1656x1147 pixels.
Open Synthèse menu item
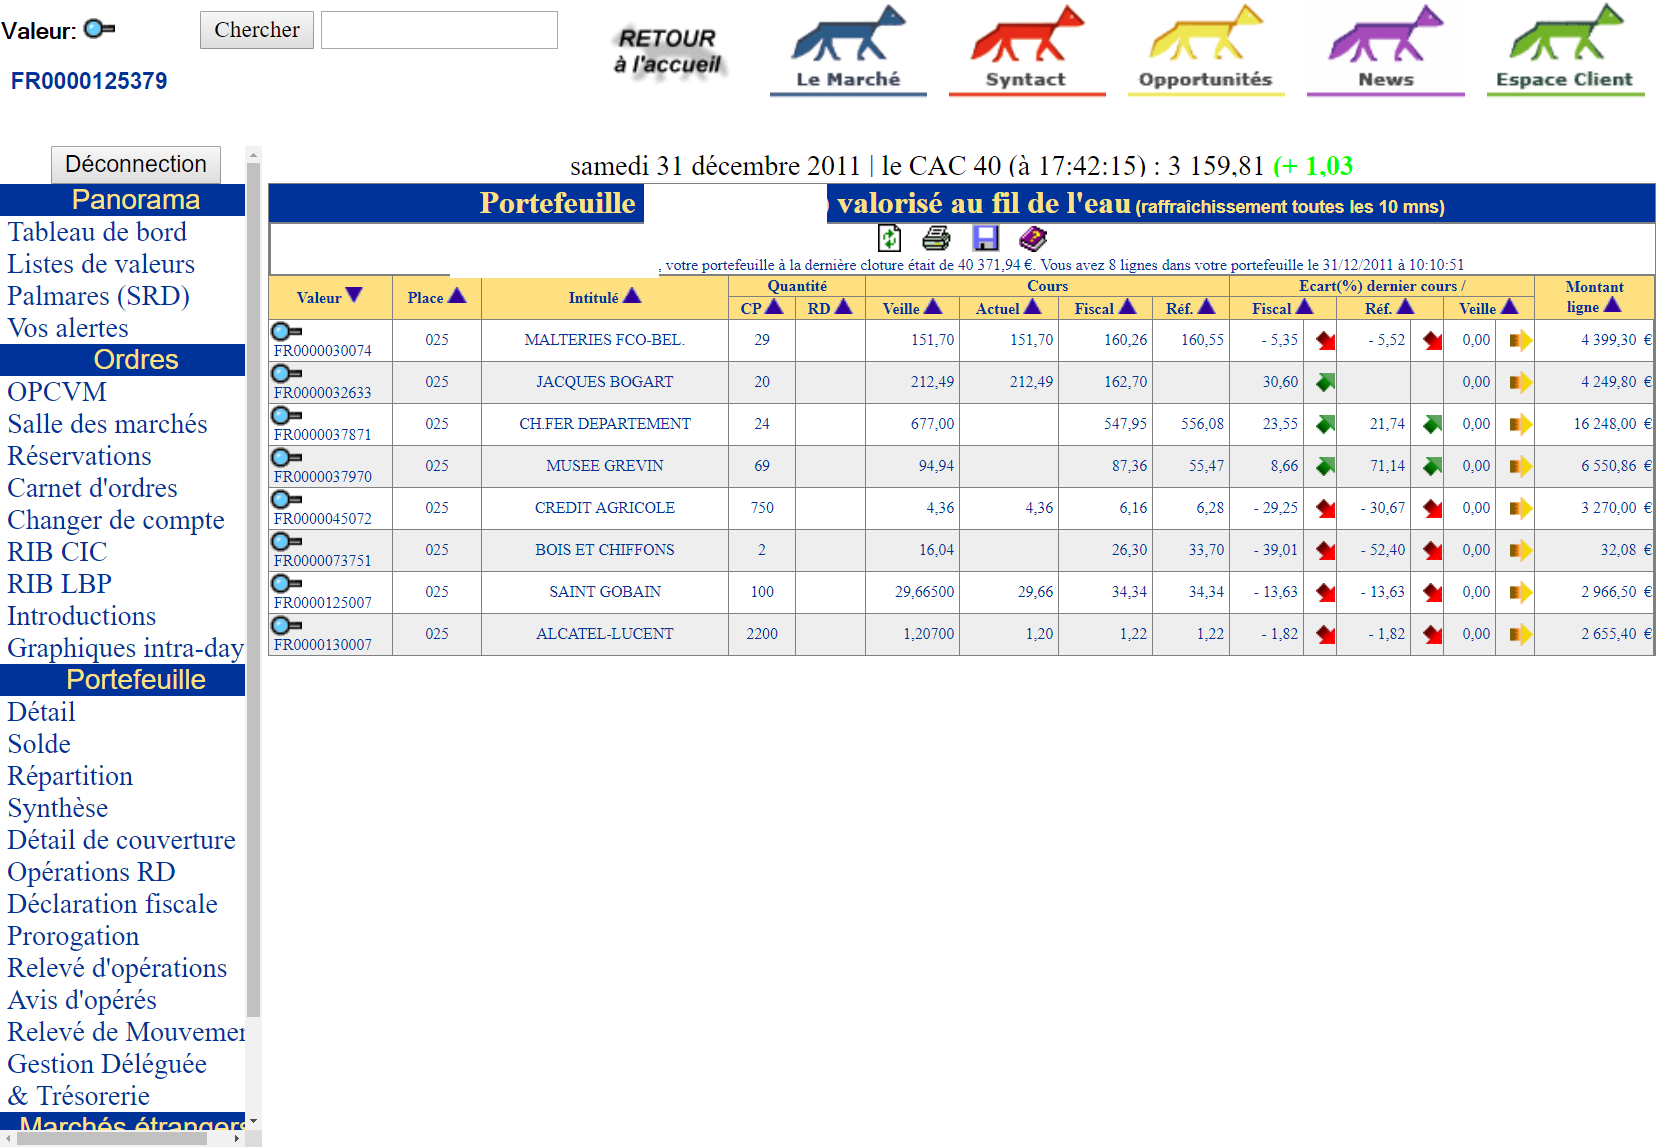pyautogui.click(x=58, y=808)
